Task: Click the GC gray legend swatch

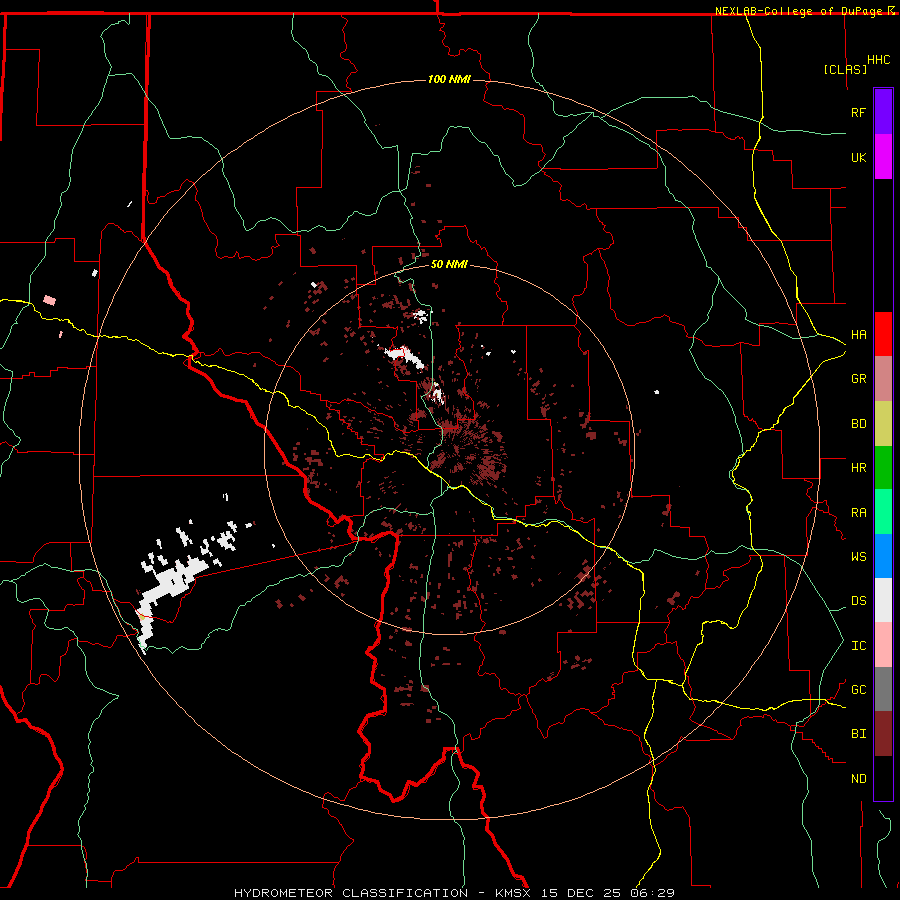Action: pos(883,689)
